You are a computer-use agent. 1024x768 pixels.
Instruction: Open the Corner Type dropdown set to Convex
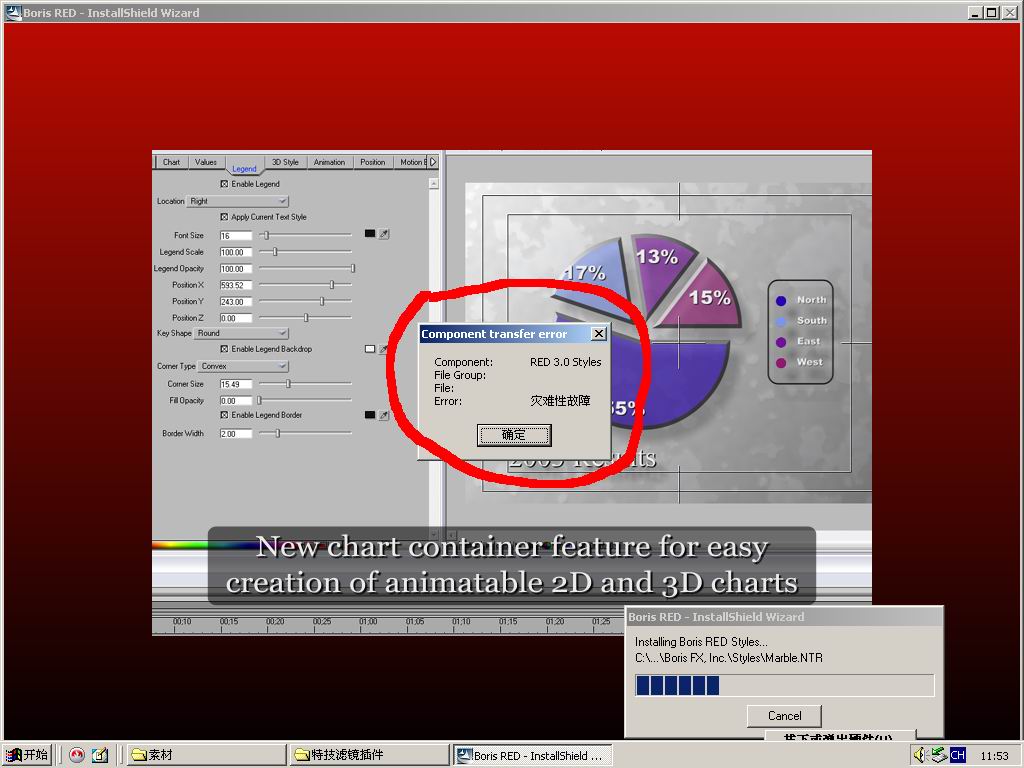point(243,366)
